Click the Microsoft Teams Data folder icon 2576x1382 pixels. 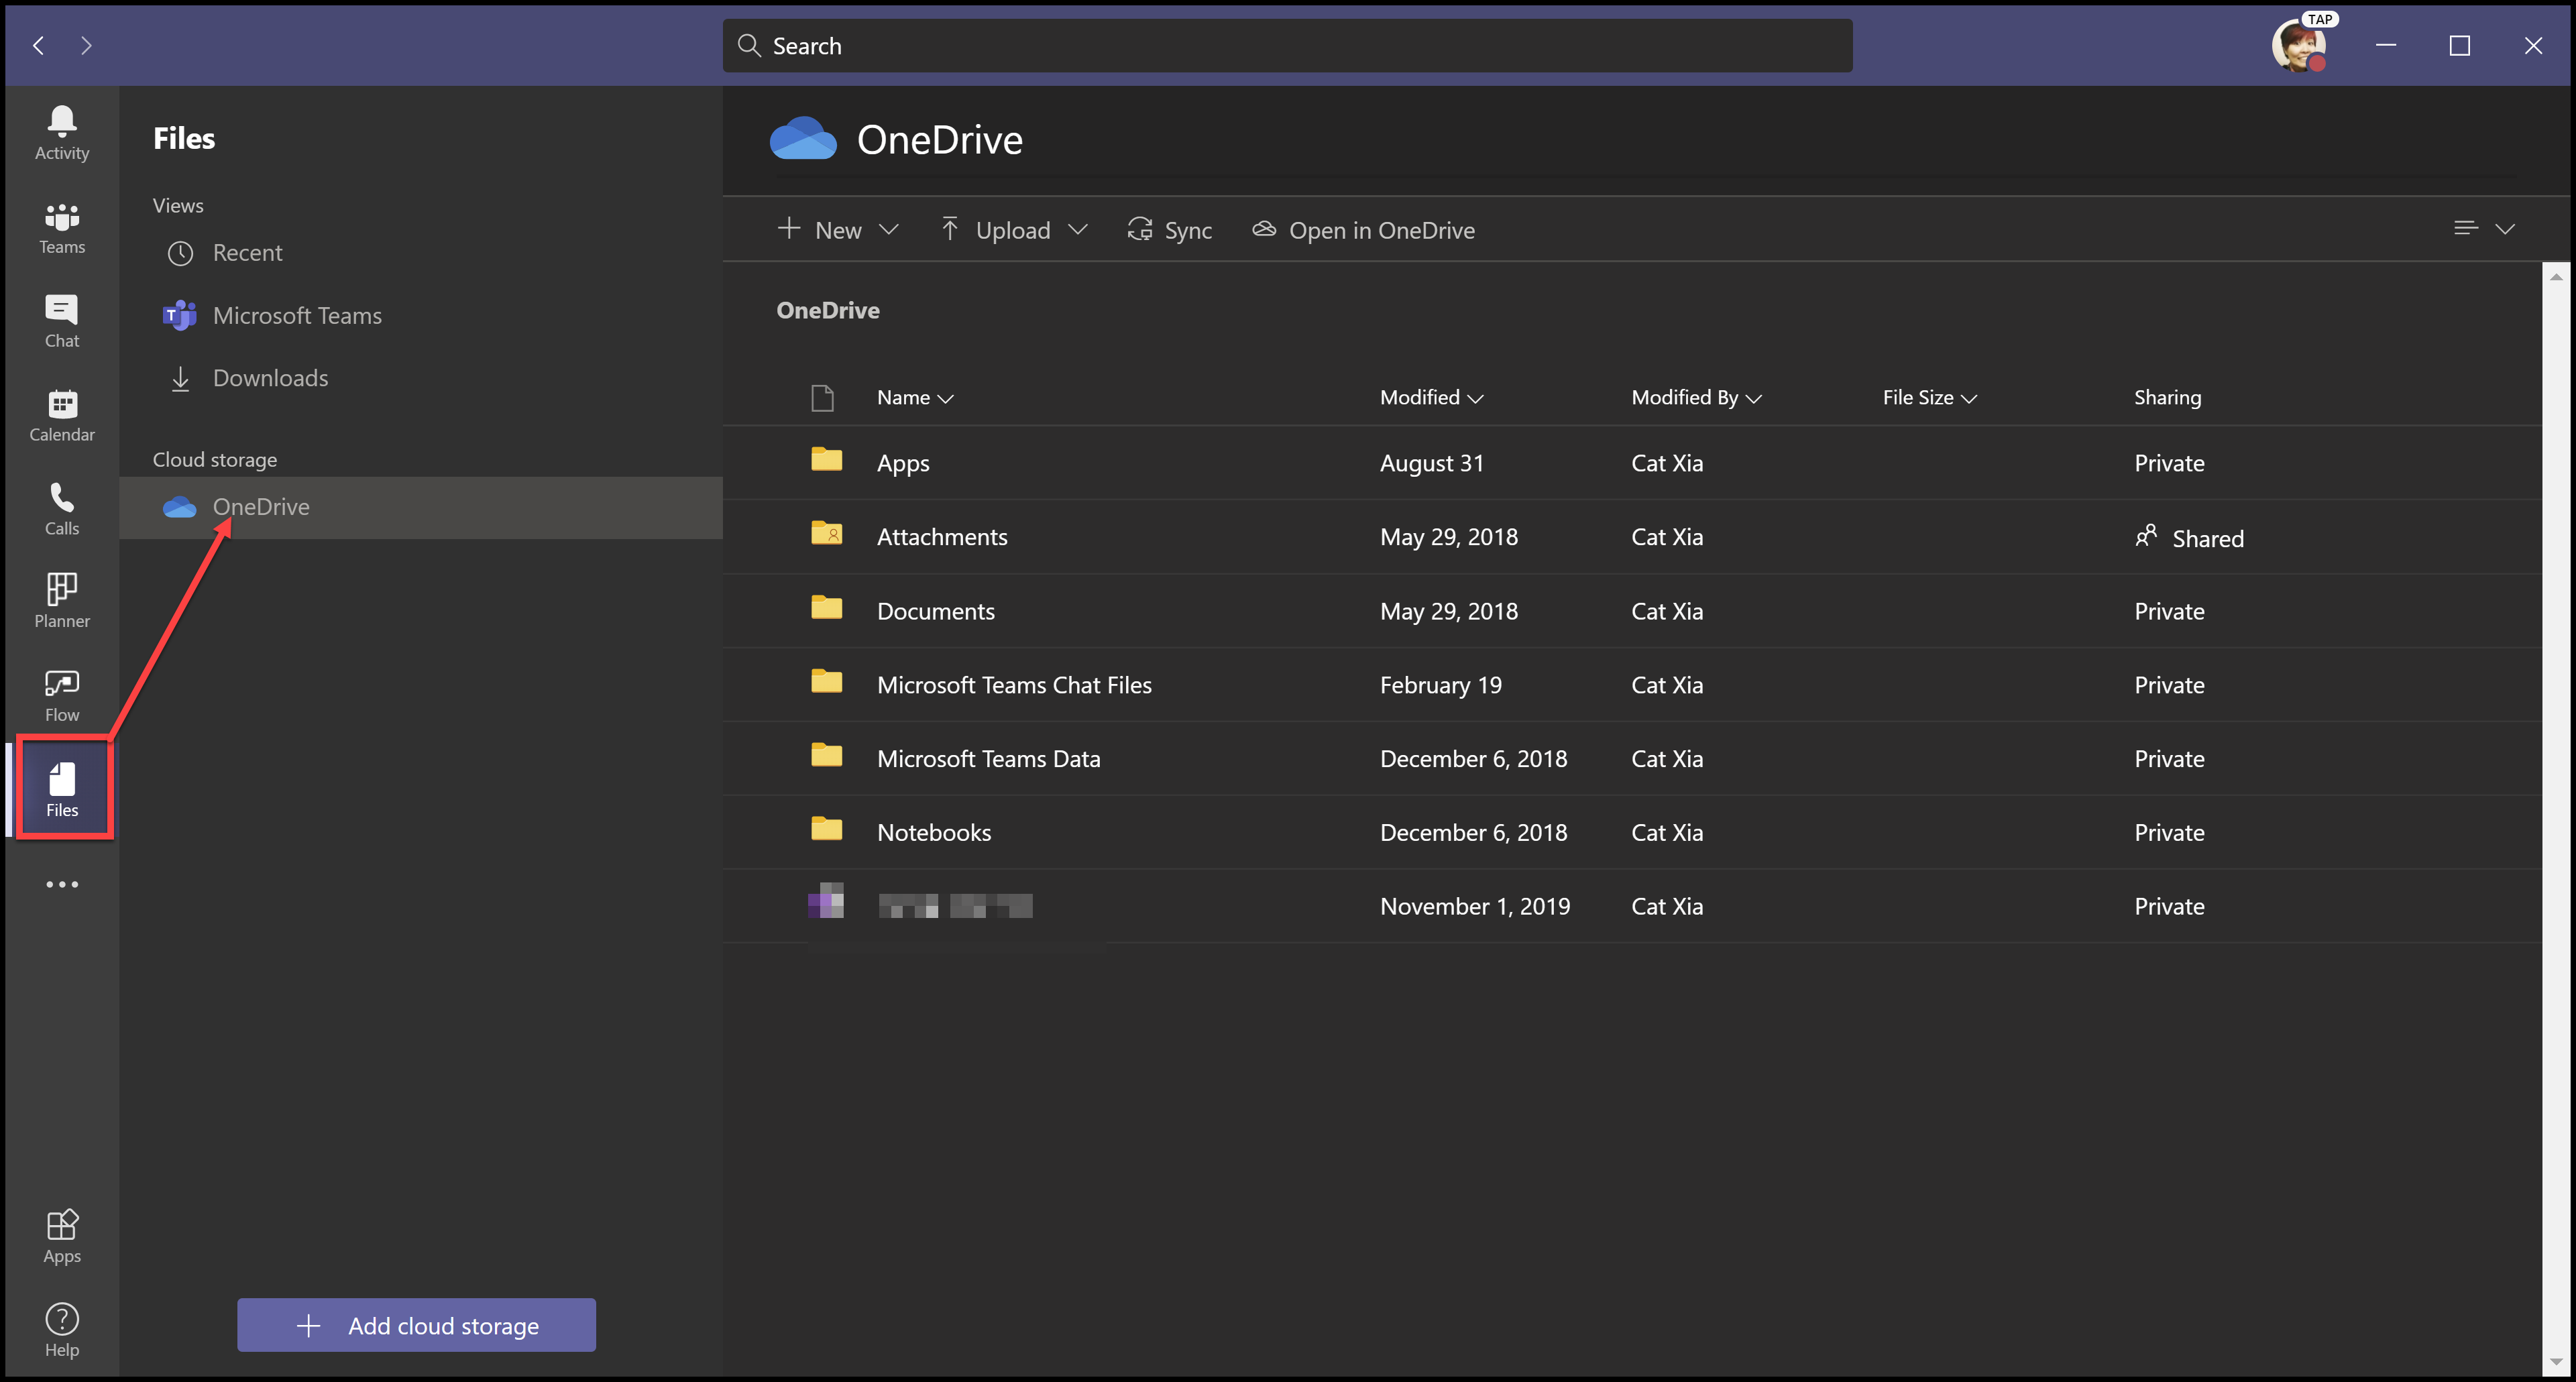click(x=826, y=755)
